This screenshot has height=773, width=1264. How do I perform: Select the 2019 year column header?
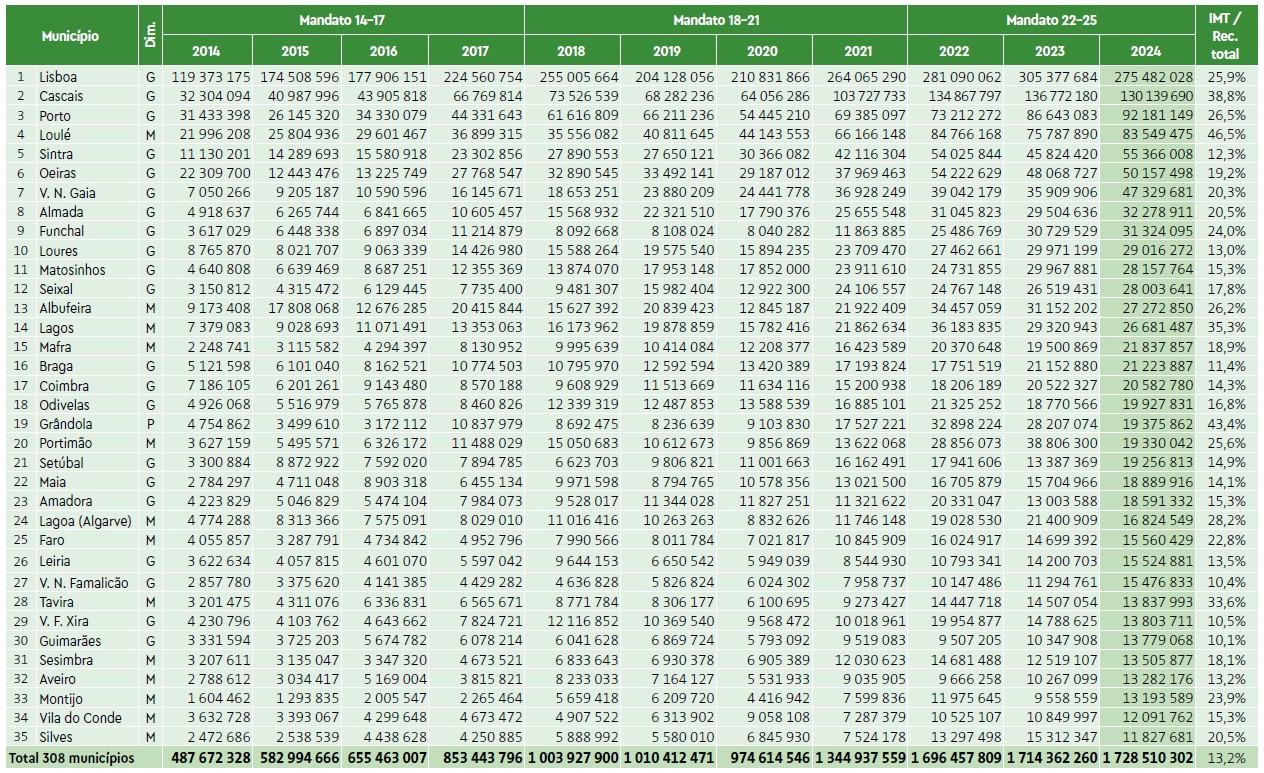click(667, 51)
